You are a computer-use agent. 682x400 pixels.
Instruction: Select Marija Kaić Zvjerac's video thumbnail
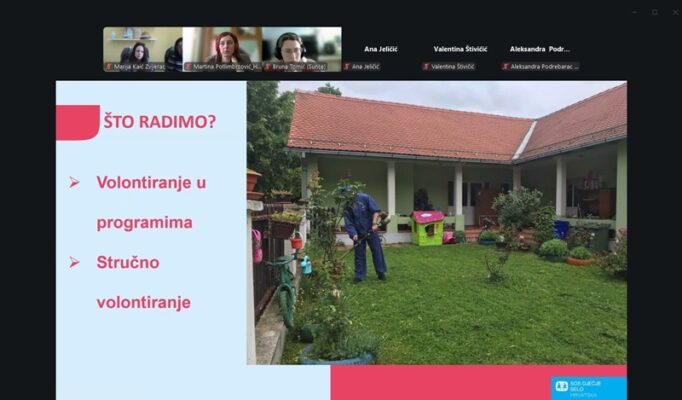[142, 46]
